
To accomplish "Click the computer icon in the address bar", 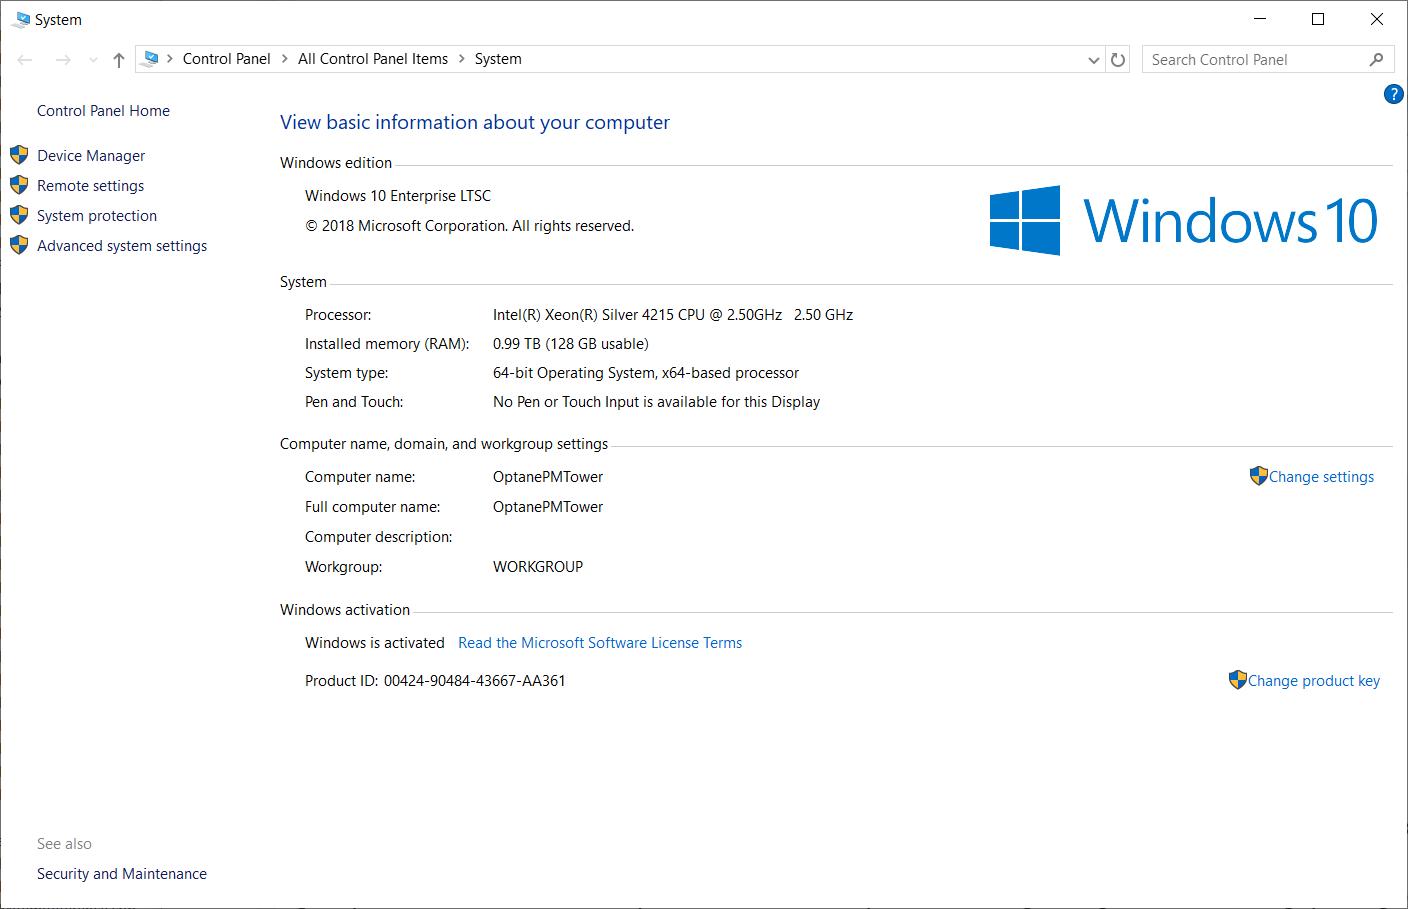I will pos(151,59).
